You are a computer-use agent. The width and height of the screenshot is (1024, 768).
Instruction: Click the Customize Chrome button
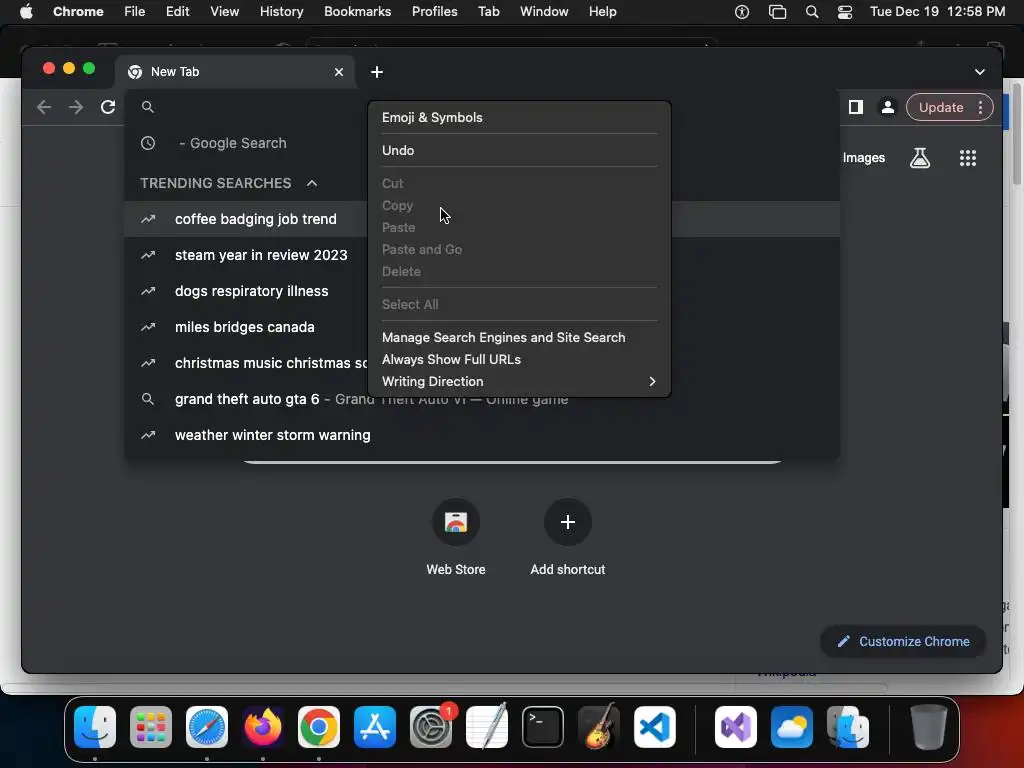tap(903, 641)
